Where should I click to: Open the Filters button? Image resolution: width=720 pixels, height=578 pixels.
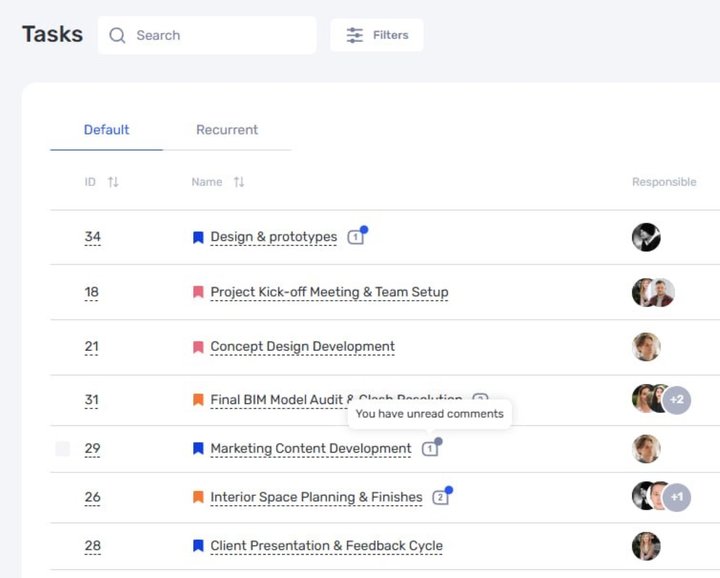pyautogui.click(x=377, y=35)
